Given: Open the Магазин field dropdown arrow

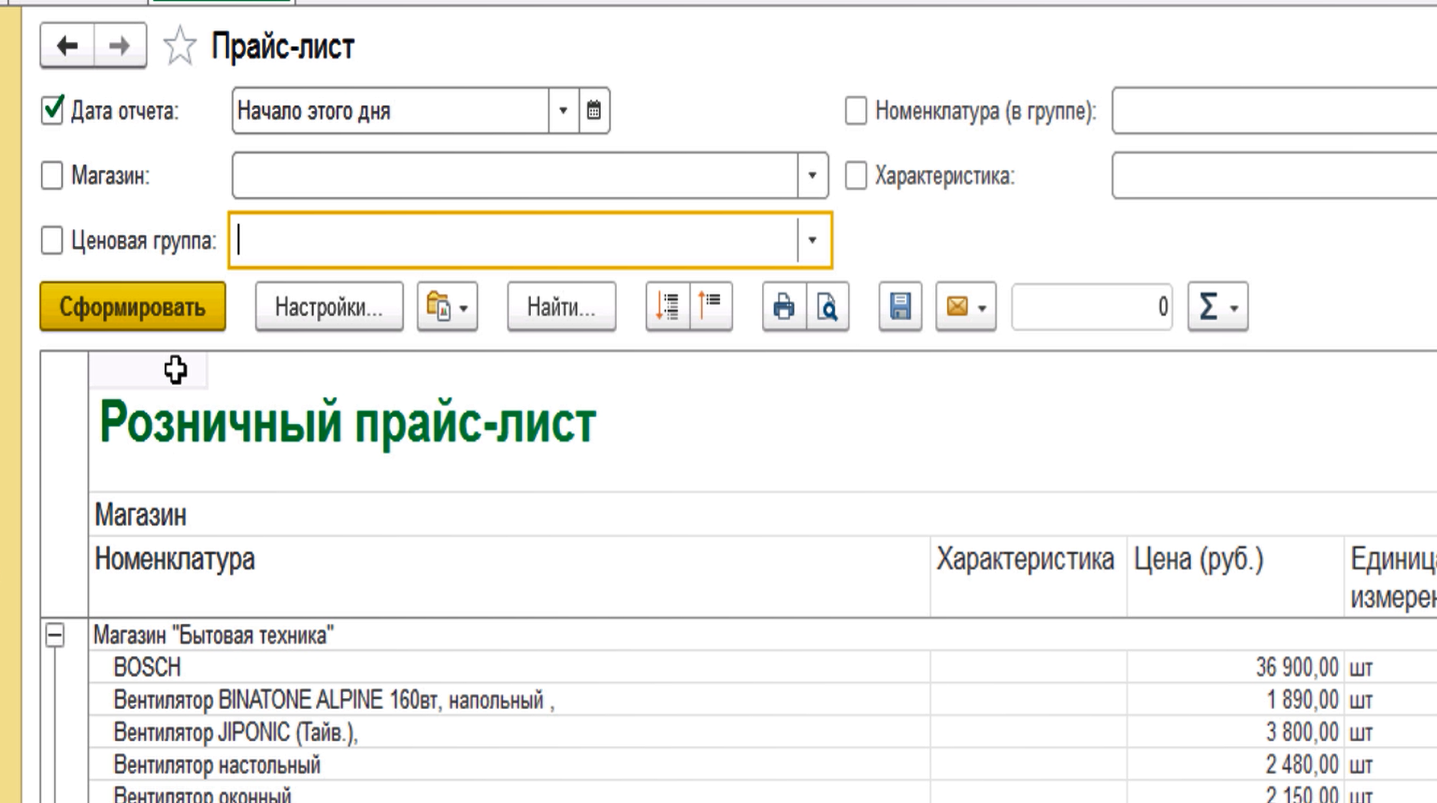Looking at the screenshot, I should pos(812,176).
